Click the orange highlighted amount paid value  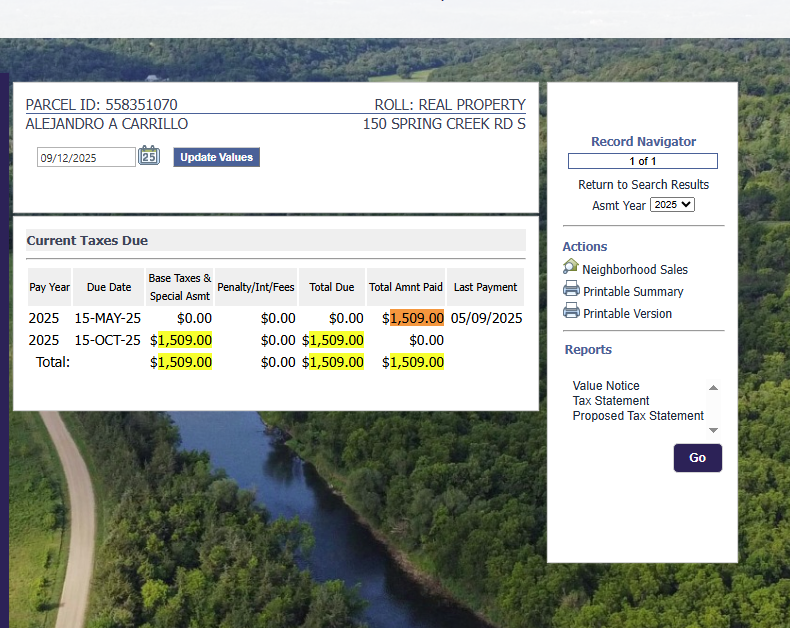[x=417, y=318]
